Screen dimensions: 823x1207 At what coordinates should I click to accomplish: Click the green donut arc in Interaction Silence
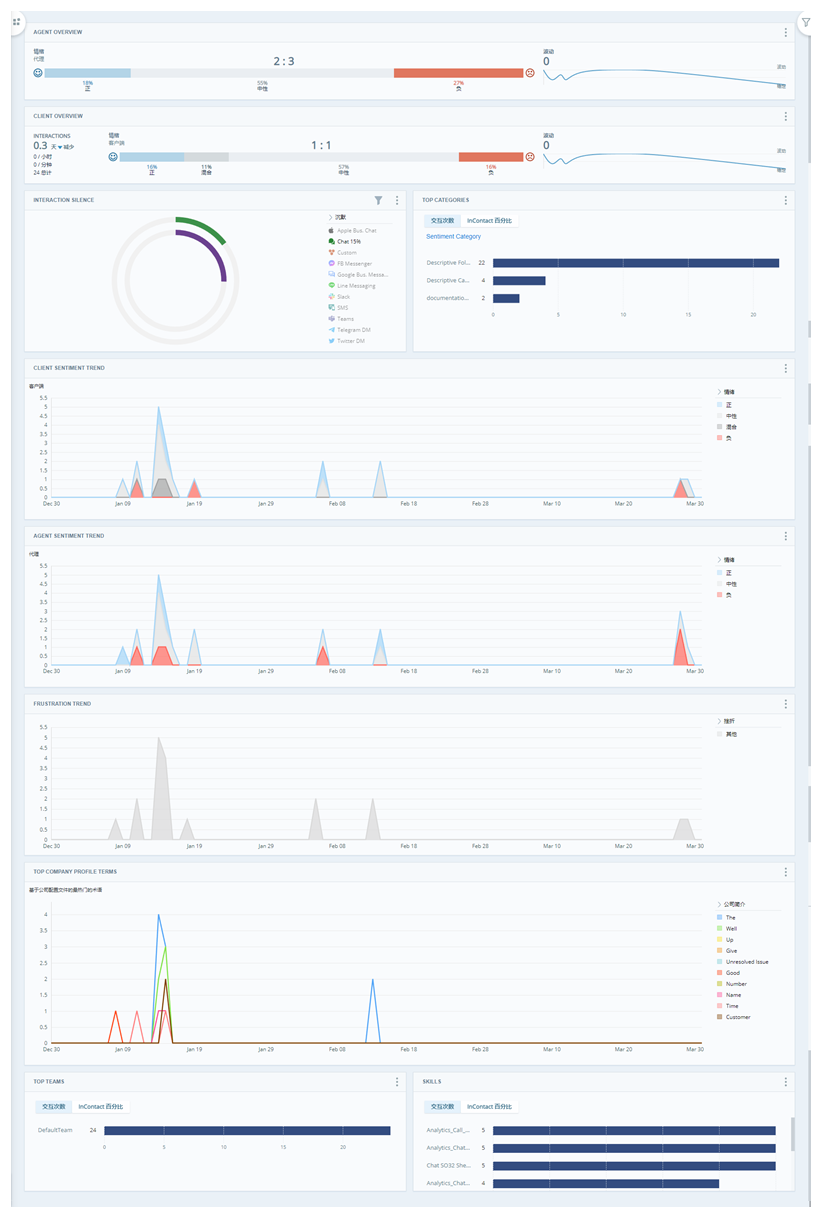tap(205, 225)
